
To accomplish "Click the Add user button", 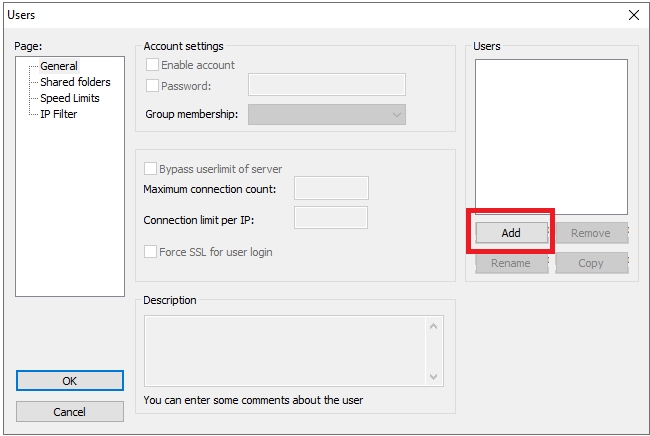I will [511, 233].
